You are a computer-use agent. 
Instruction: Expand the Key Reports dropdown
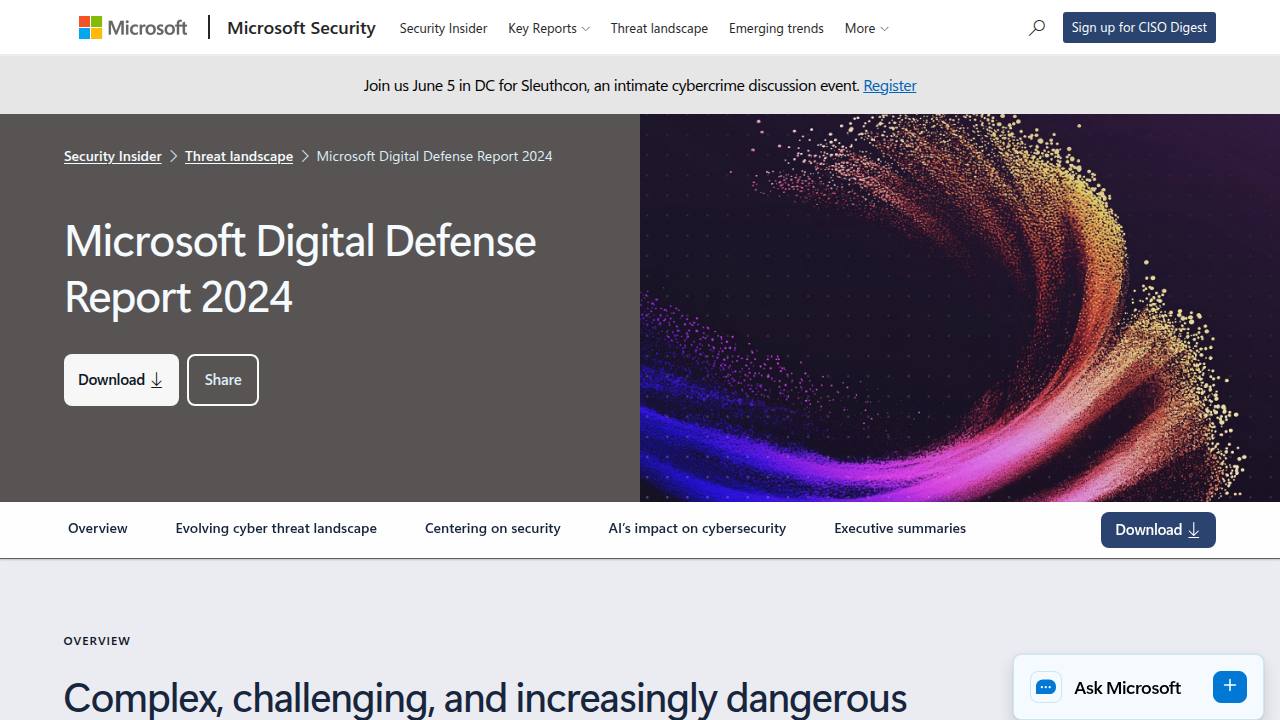click(x=549, y=28)
